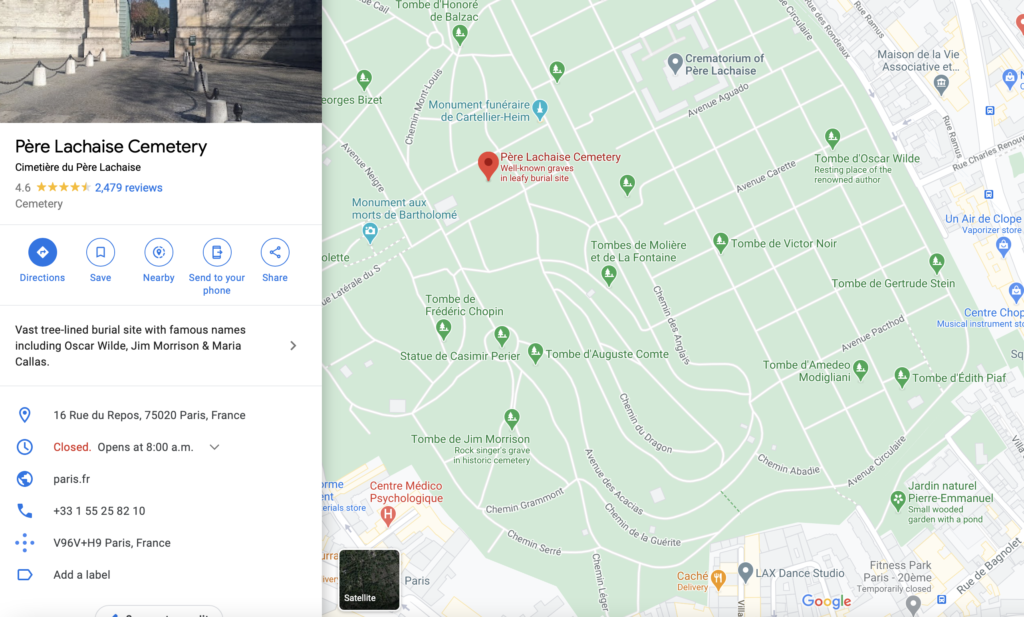The height and width of the screenshot is (617, 1024).
Task: Click Add a label option
Action: pyautogui.click(x=82, y=575)
